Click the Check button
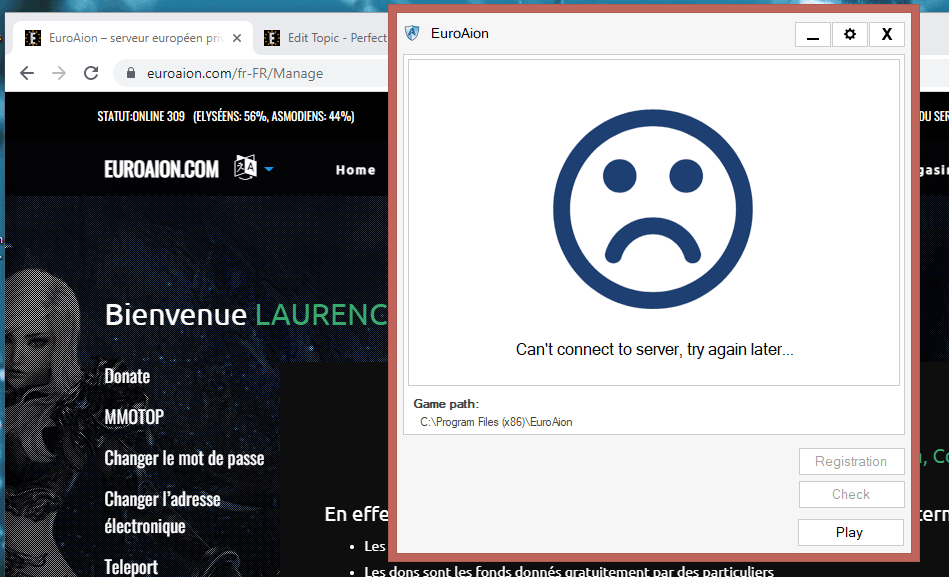Image resolution: width=949 pixels, height=577 pixels. coord(851,494)
